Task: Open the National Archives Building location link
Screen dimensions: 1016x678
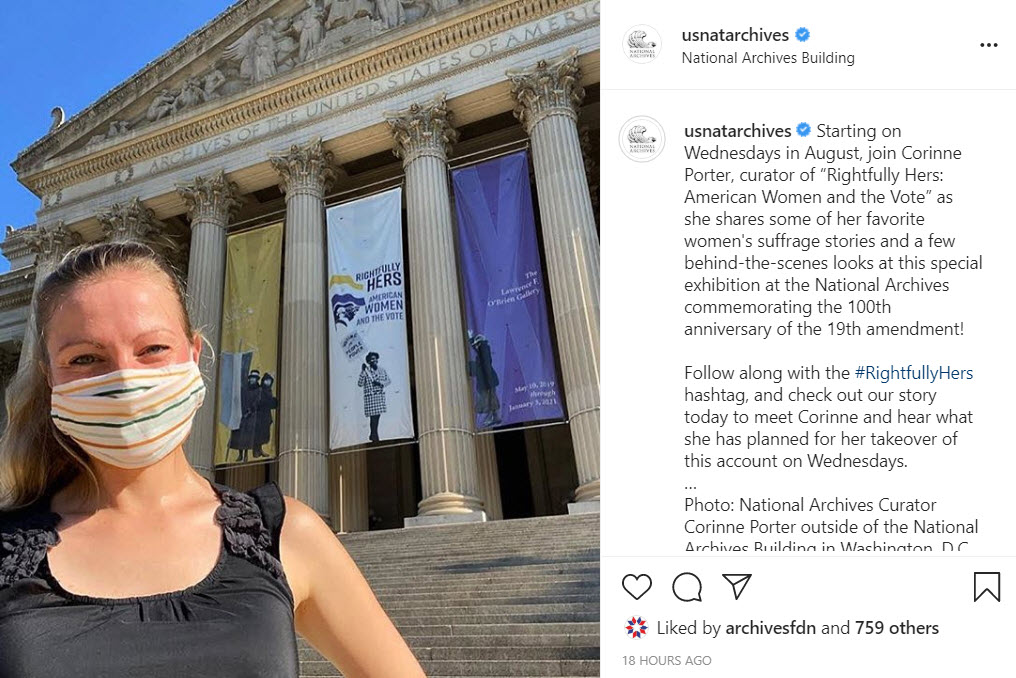Action: coord(768,58)
